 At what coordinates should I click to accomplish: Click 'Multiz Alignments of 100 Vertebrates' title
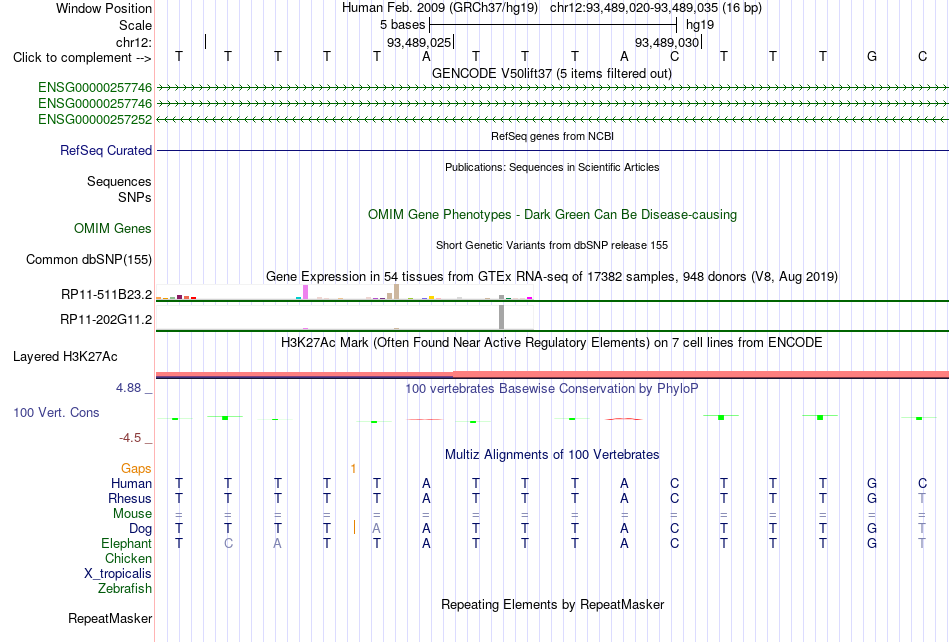[551, 454]
